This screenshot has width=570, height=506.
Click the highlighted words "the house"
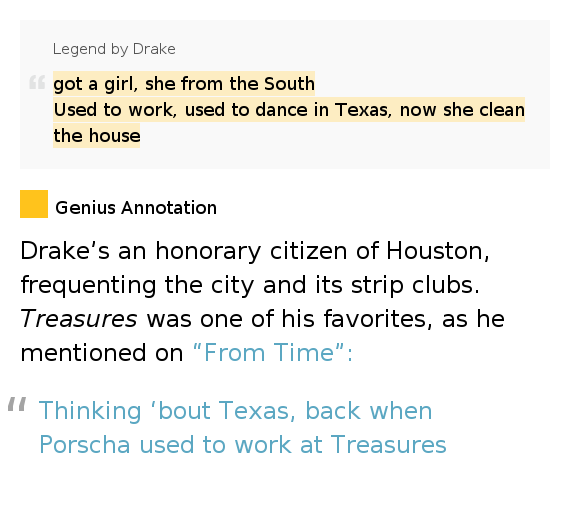pyautogui.click(x=97, y=136)
